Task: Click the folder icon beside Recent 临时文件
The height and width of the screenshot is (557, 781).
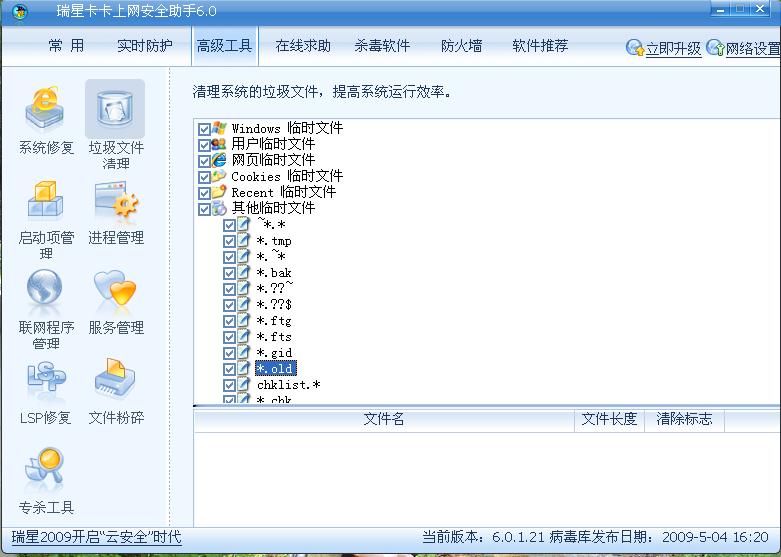Action: (x=219, y=192)
